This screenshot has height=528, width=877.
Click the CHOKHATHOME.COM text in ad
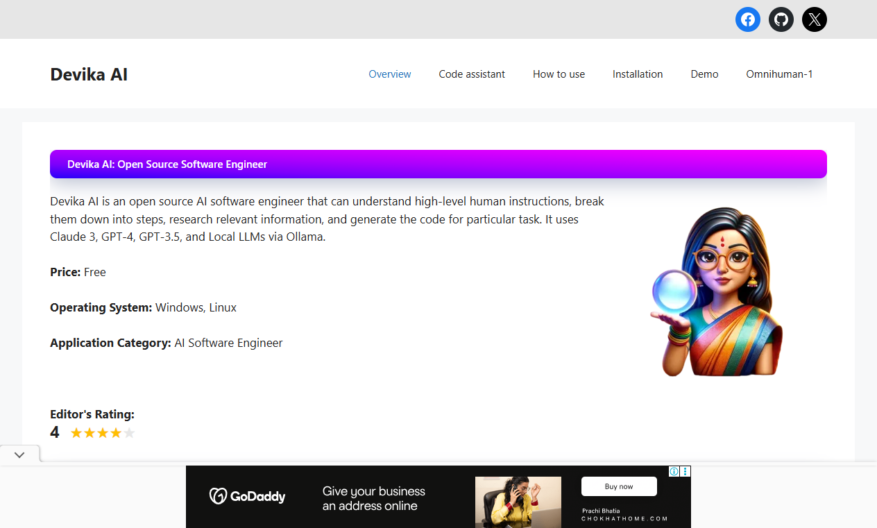tap(624, 518)
